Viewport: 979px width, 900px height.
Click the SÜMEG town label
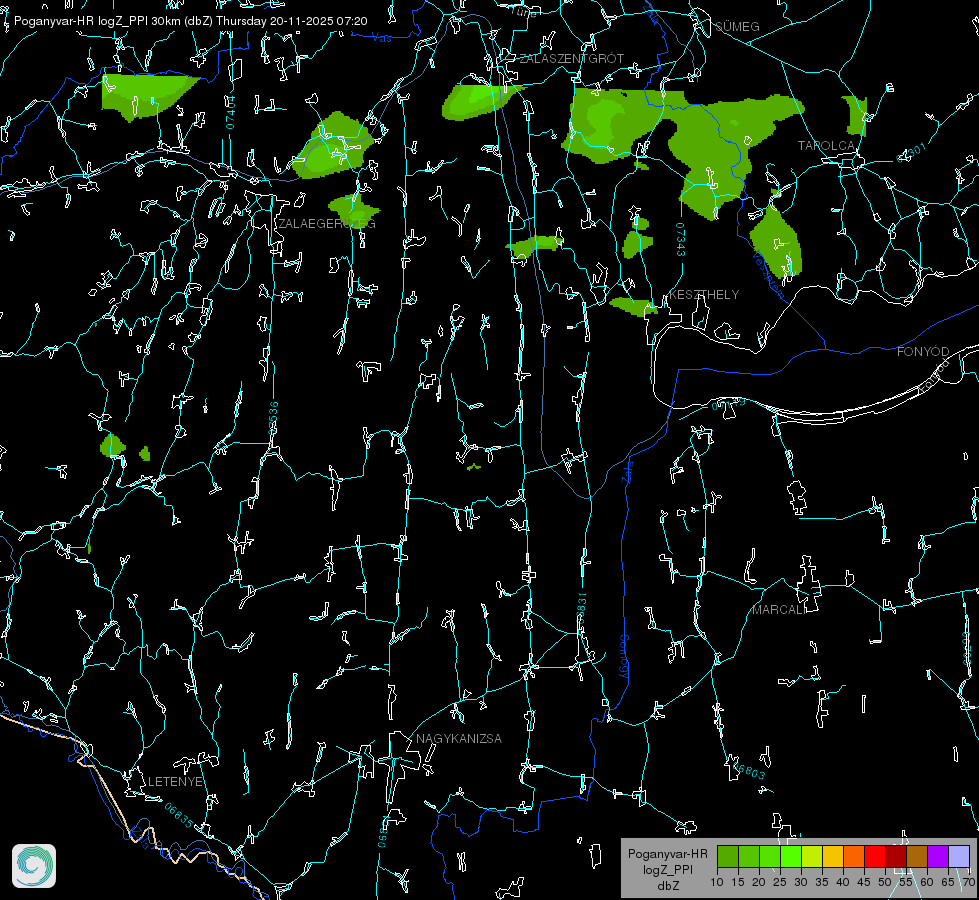[x=737, y=27]
